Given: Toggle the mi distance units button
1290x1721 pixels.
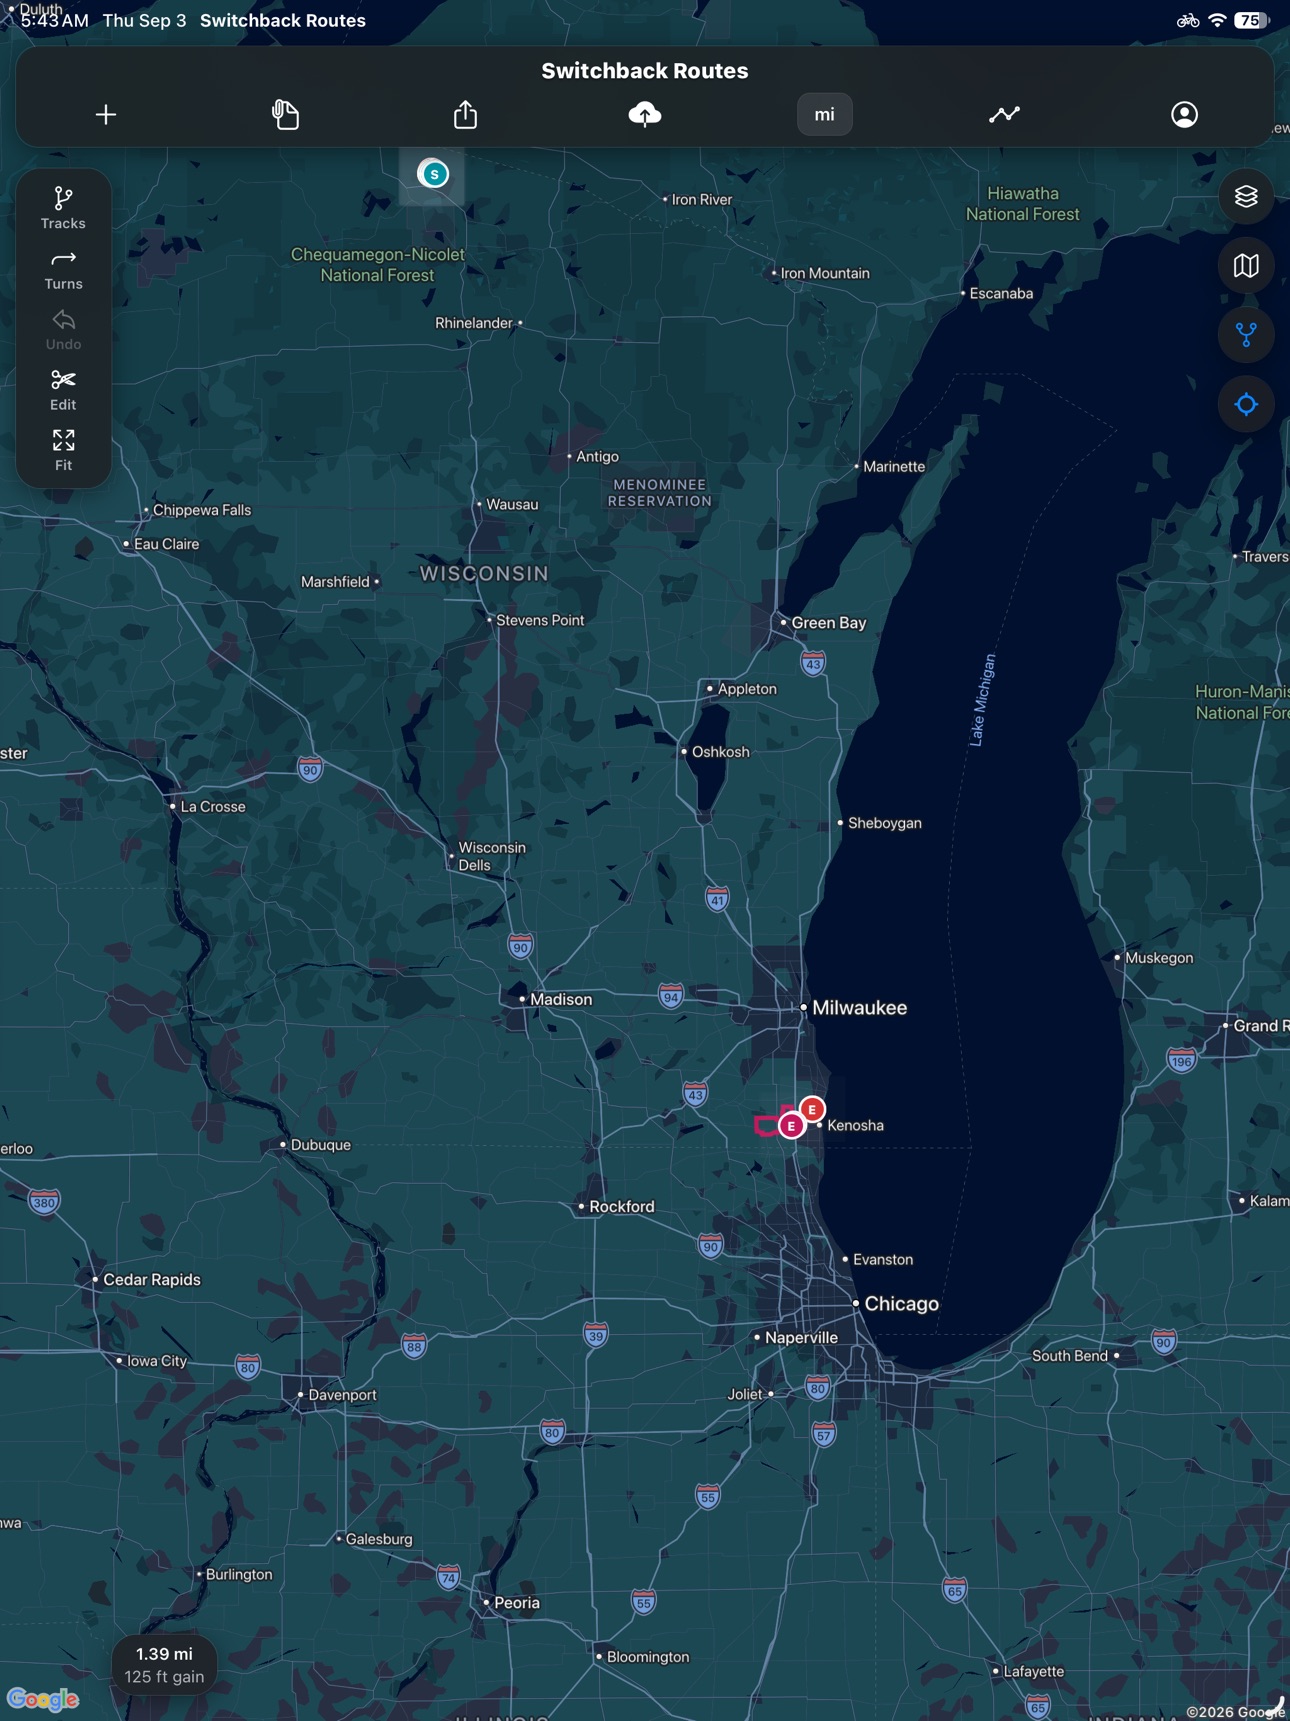Looking at the screenshot, I should coord(825,114).
